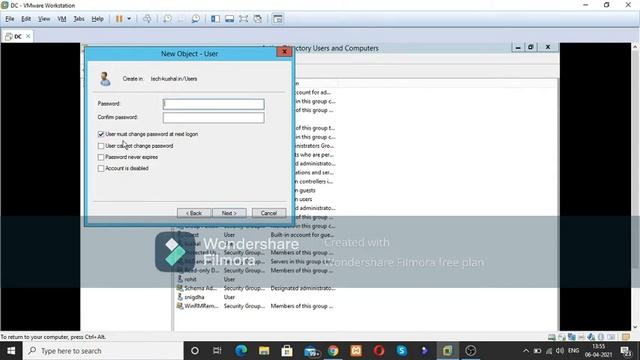Launch Opera browser from the taskbar
Screen dimensions: 640x360
379,351
